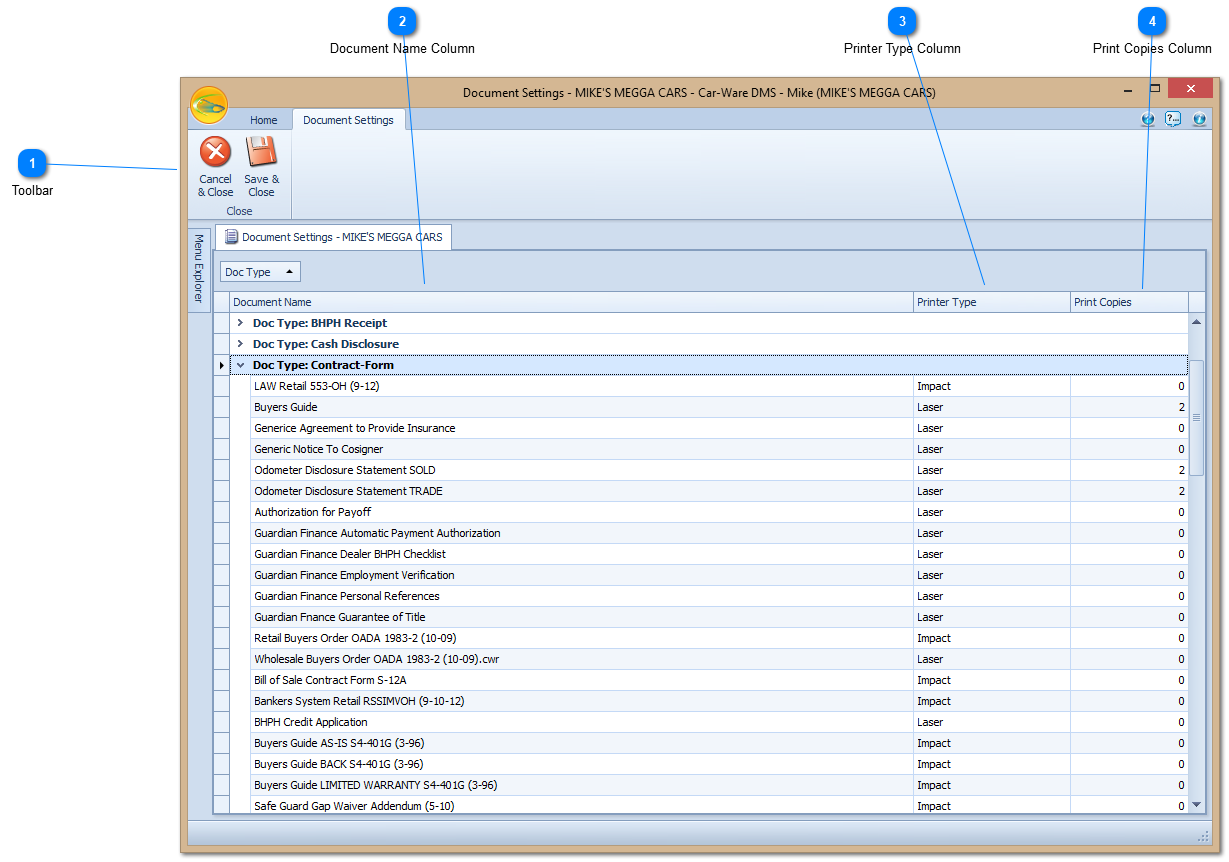Click Print Copies cell for Buyers Guide row
The image size is (1229, 862).
pos(1129,407)
